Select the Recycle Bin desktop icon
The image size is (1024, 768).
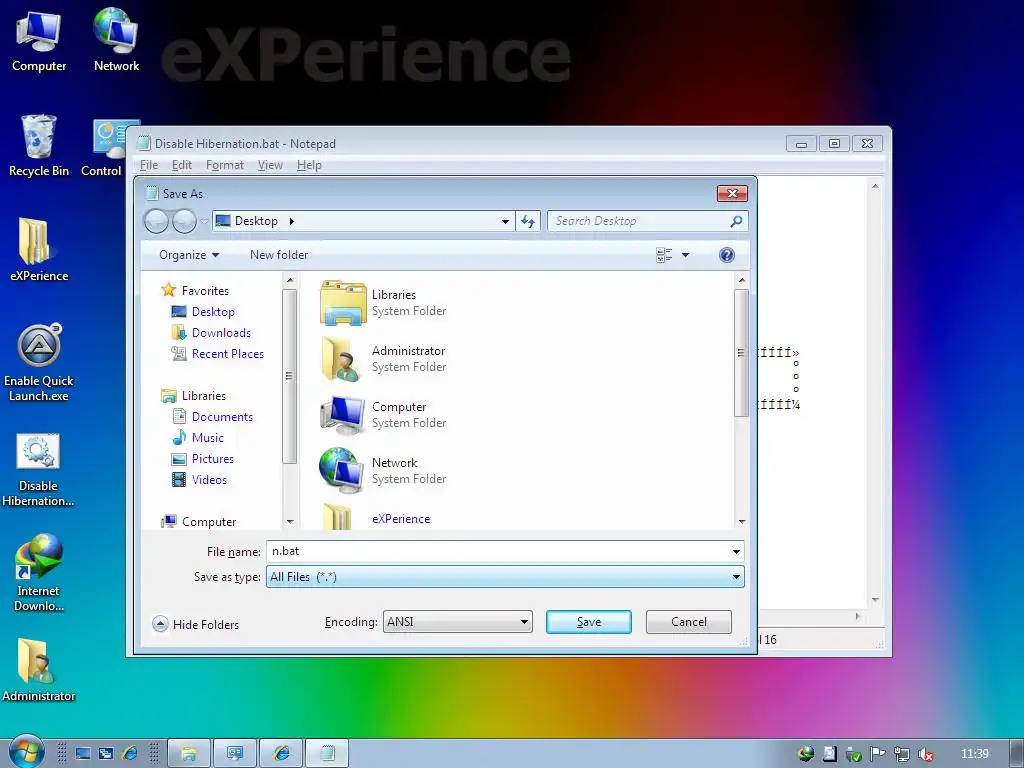[x=39, y=146]
